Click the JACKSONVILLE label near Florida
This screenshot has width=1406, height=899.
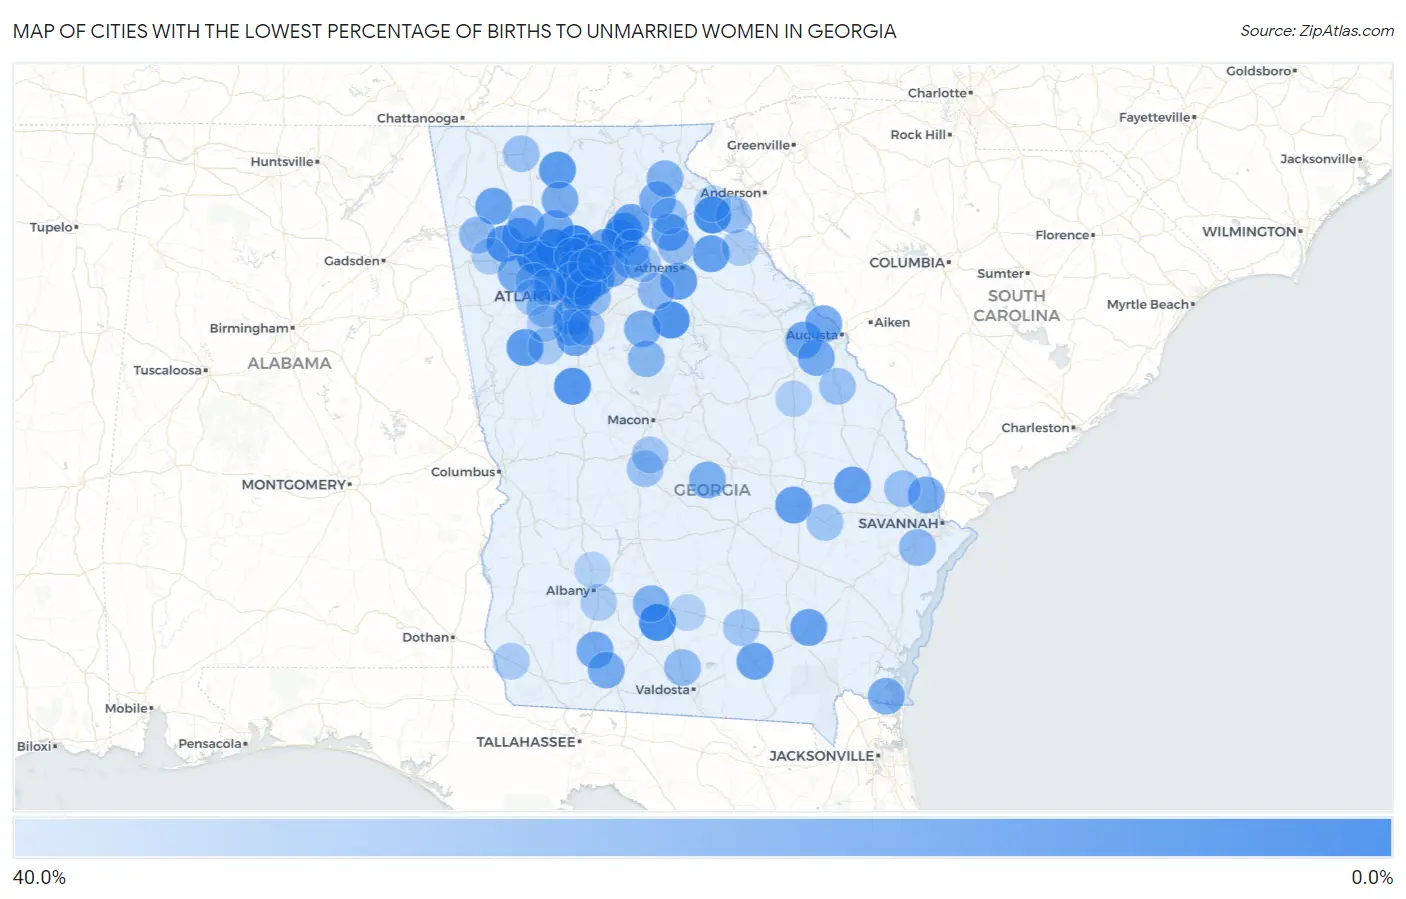click(x=821, y=755)
